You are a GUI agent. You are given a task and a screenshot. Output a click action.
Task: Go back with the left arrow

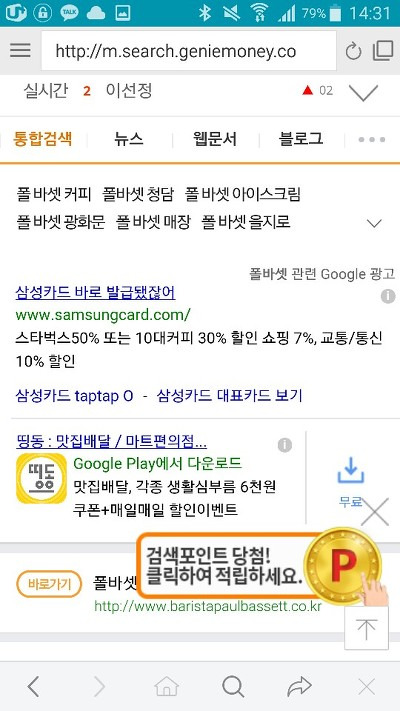click(33, 687)
